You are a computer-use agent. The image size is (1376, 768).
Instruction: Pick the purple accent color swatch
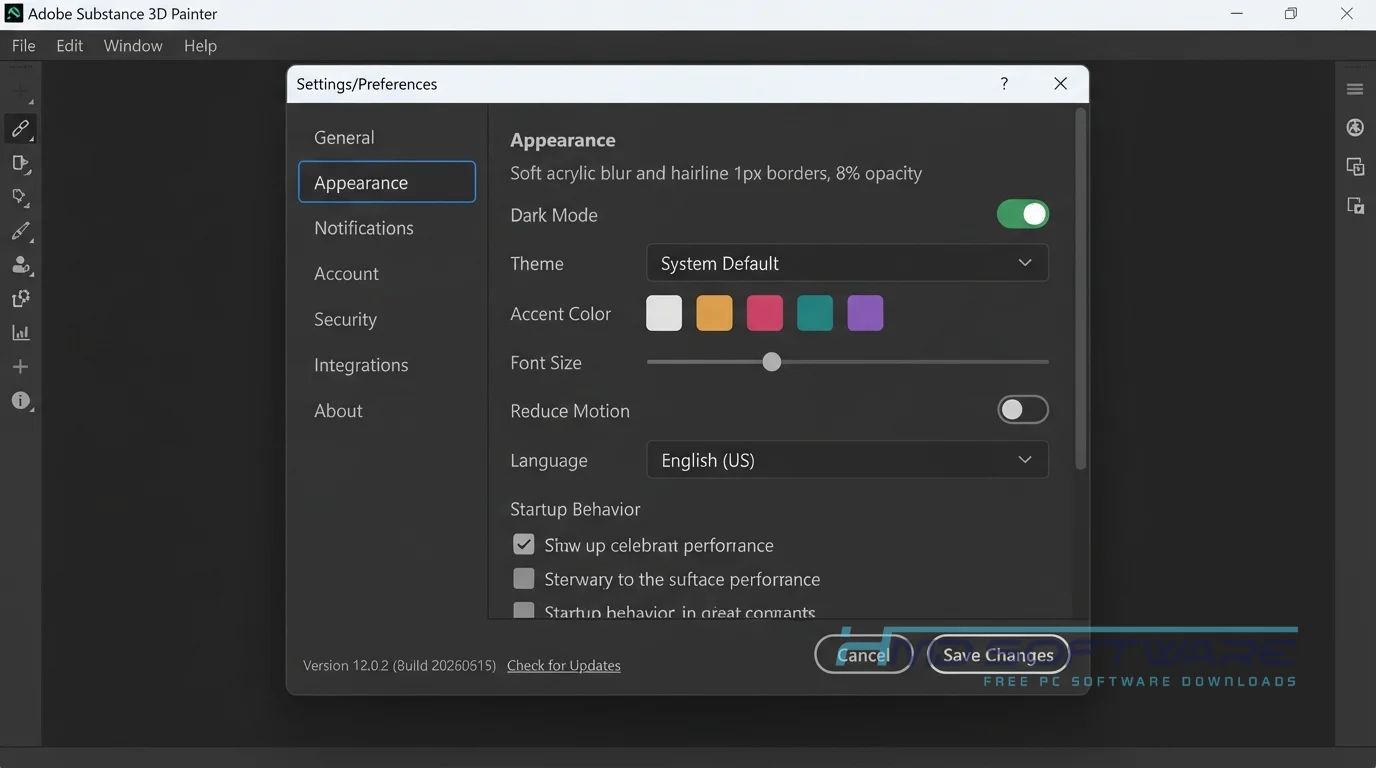coord(865,313)
